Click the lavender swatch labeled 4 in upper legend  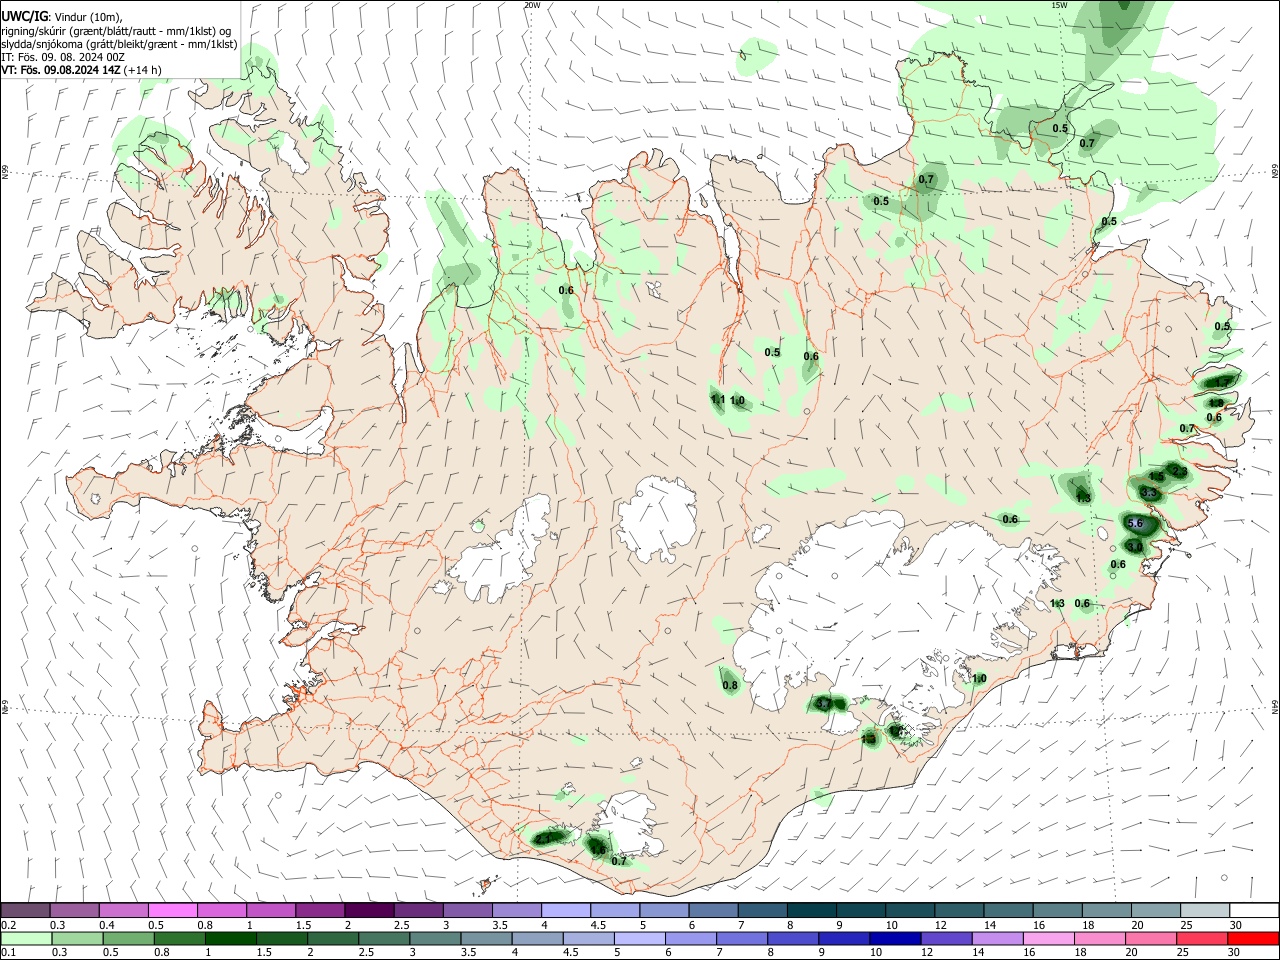(566, 910)
